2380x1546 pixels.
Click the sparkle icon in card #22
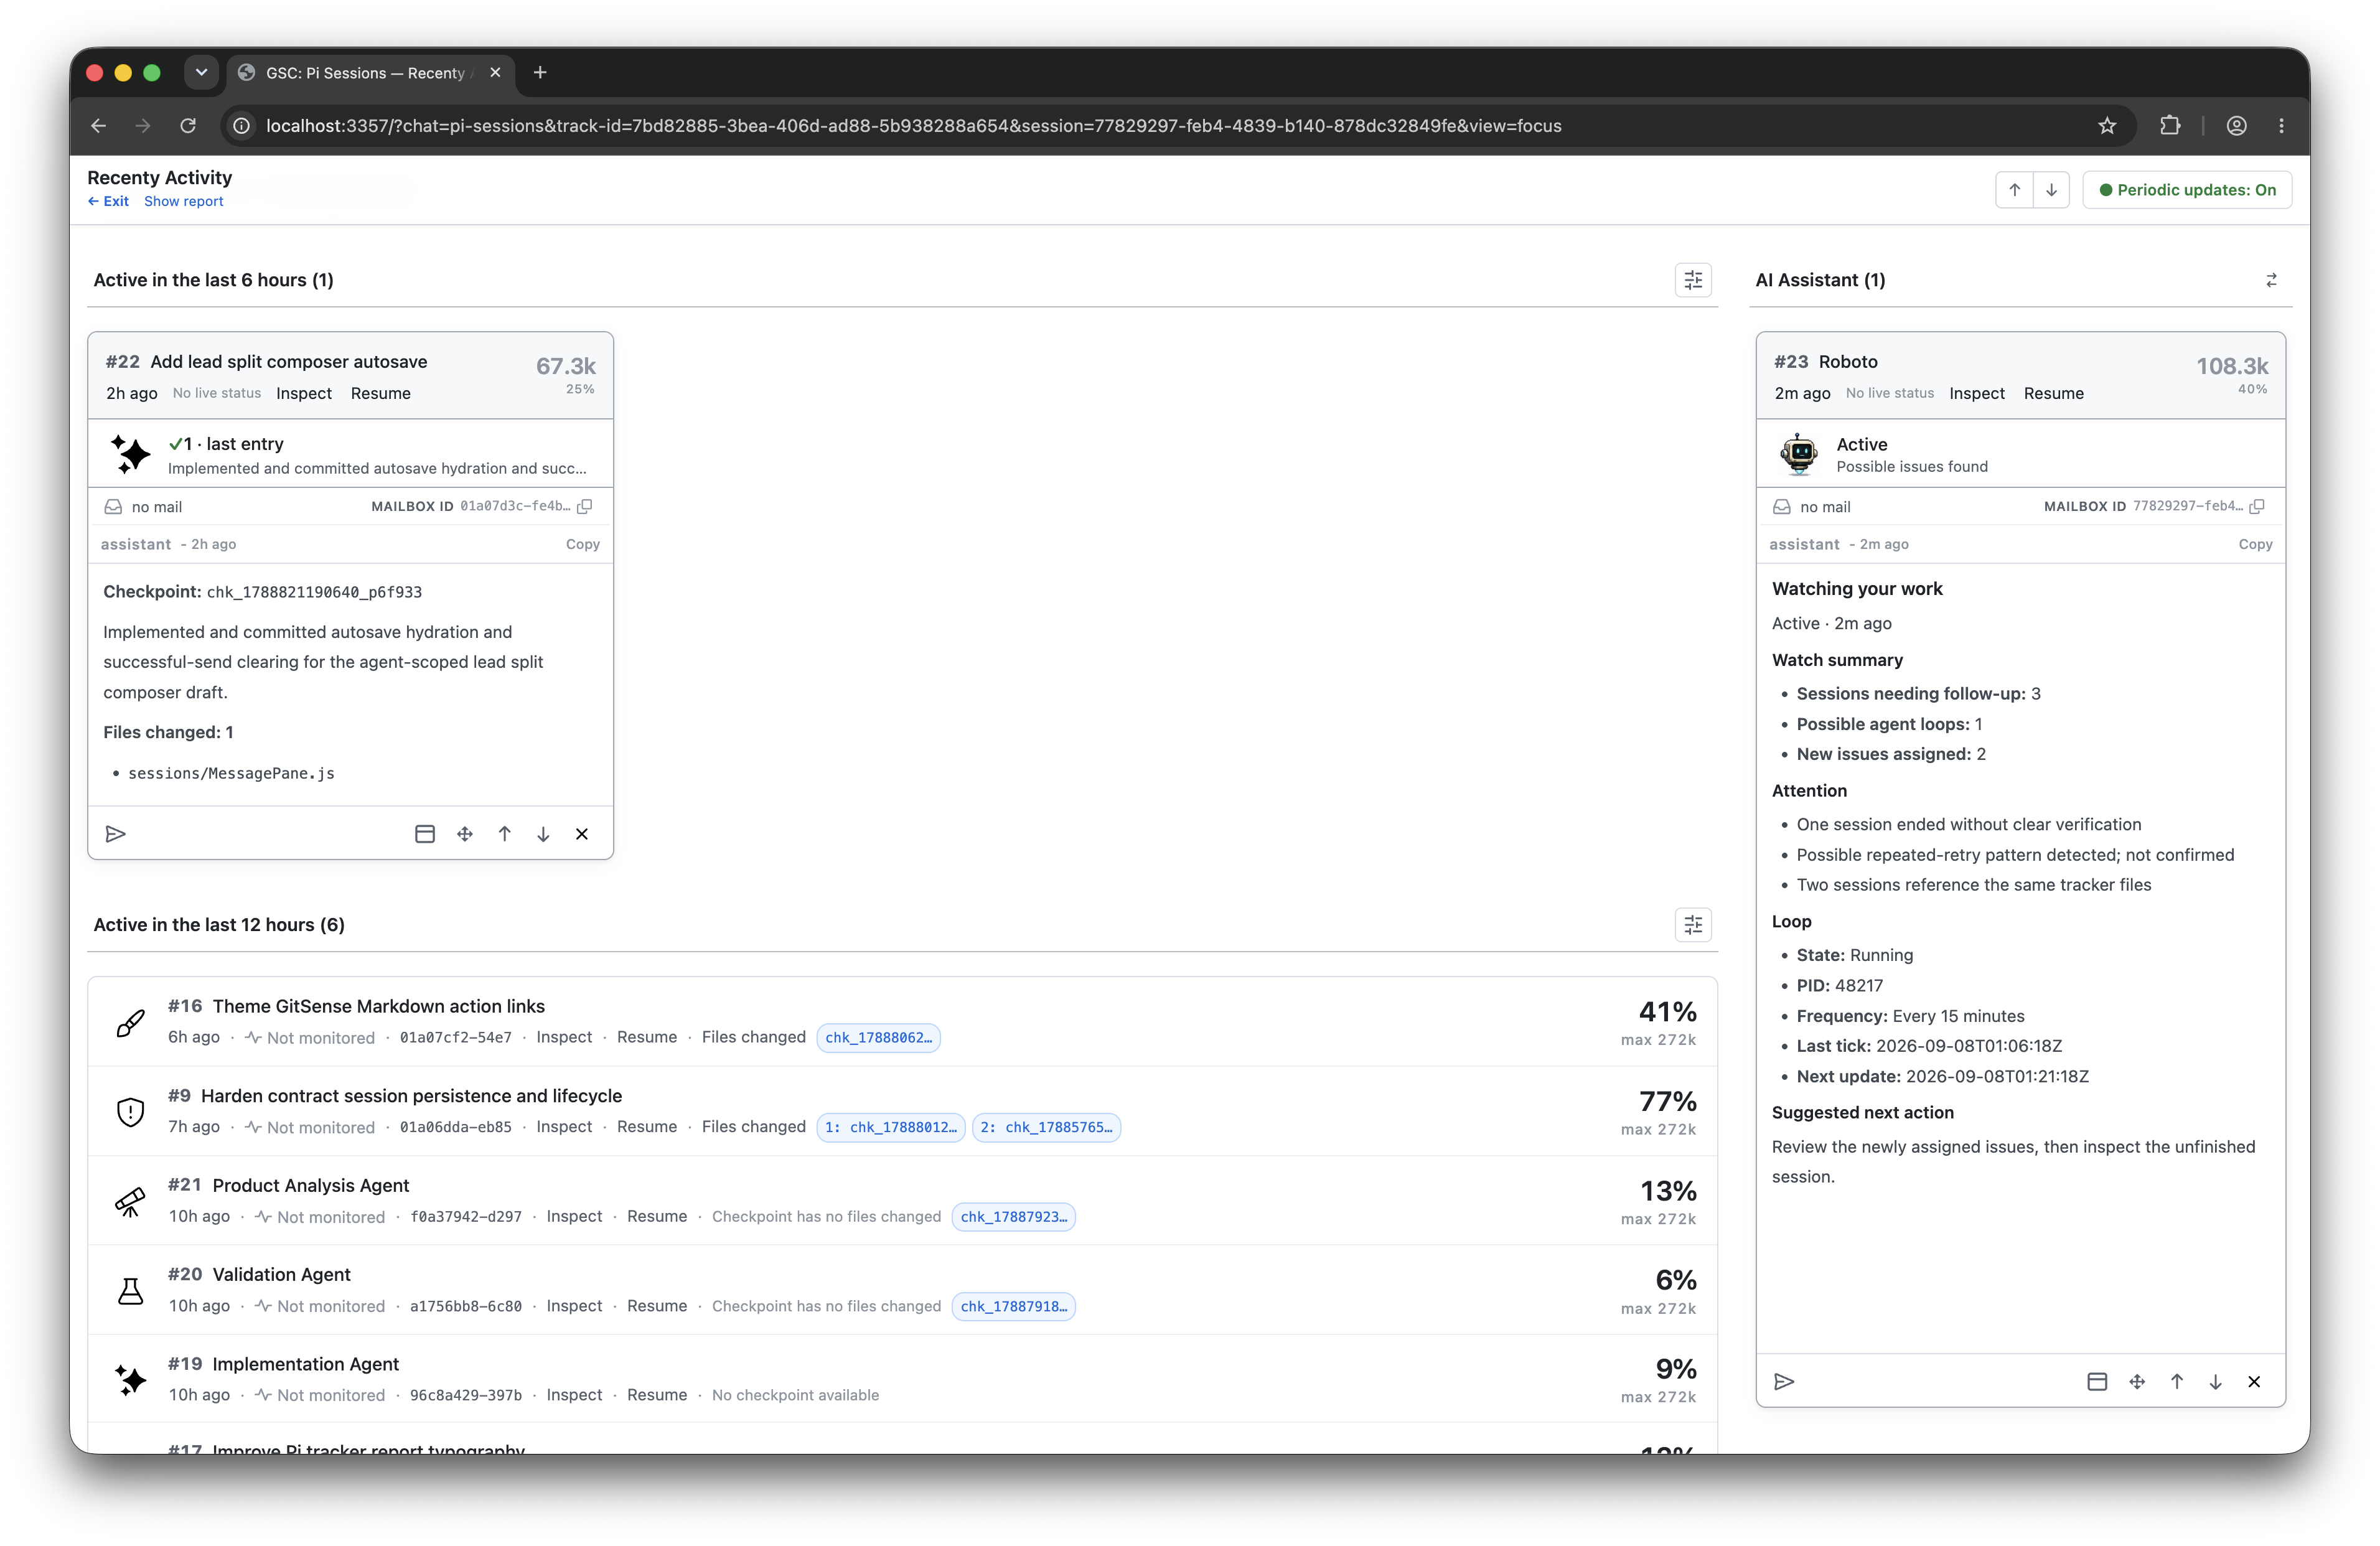tap(130, 455)
